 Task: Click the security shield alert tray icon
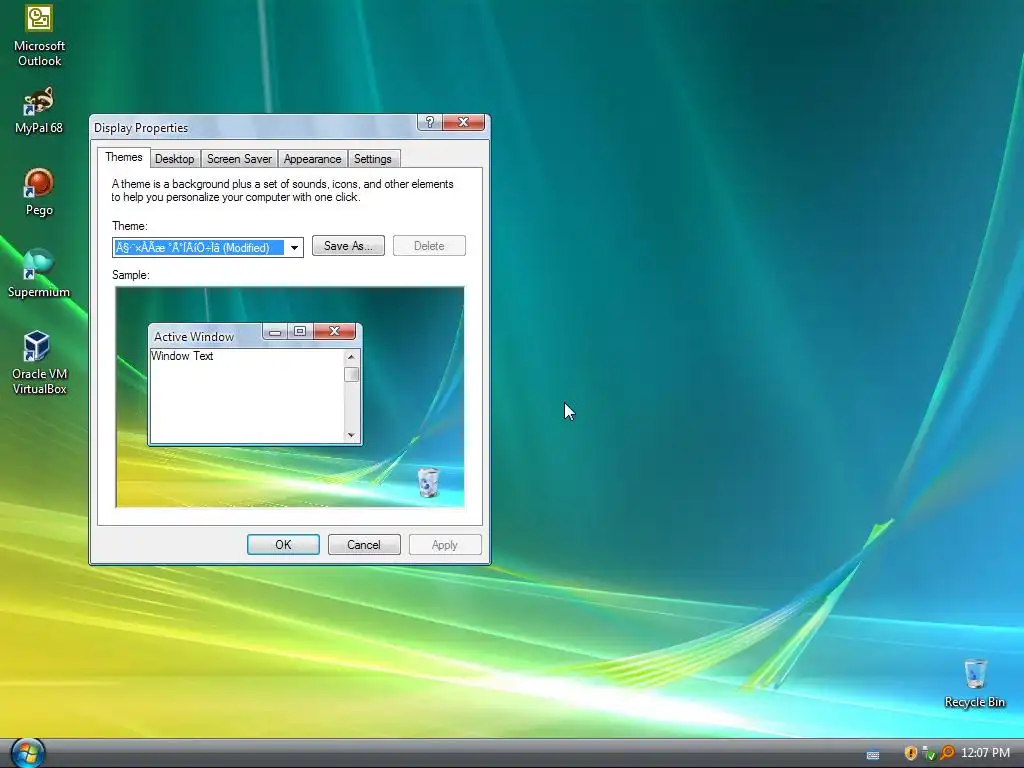click(x=910, y=753)
